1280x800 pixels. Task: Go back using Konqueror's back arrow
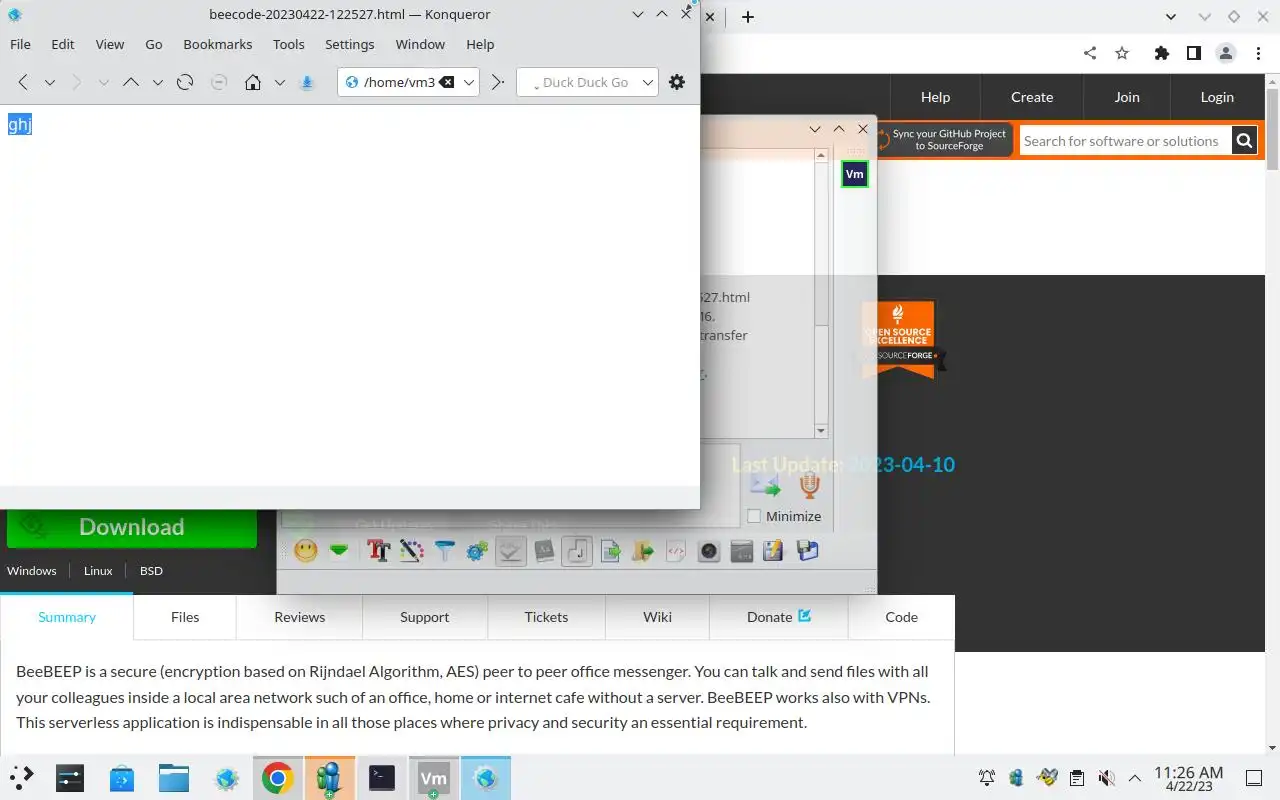pyautogui.click(x=22, y=82)
